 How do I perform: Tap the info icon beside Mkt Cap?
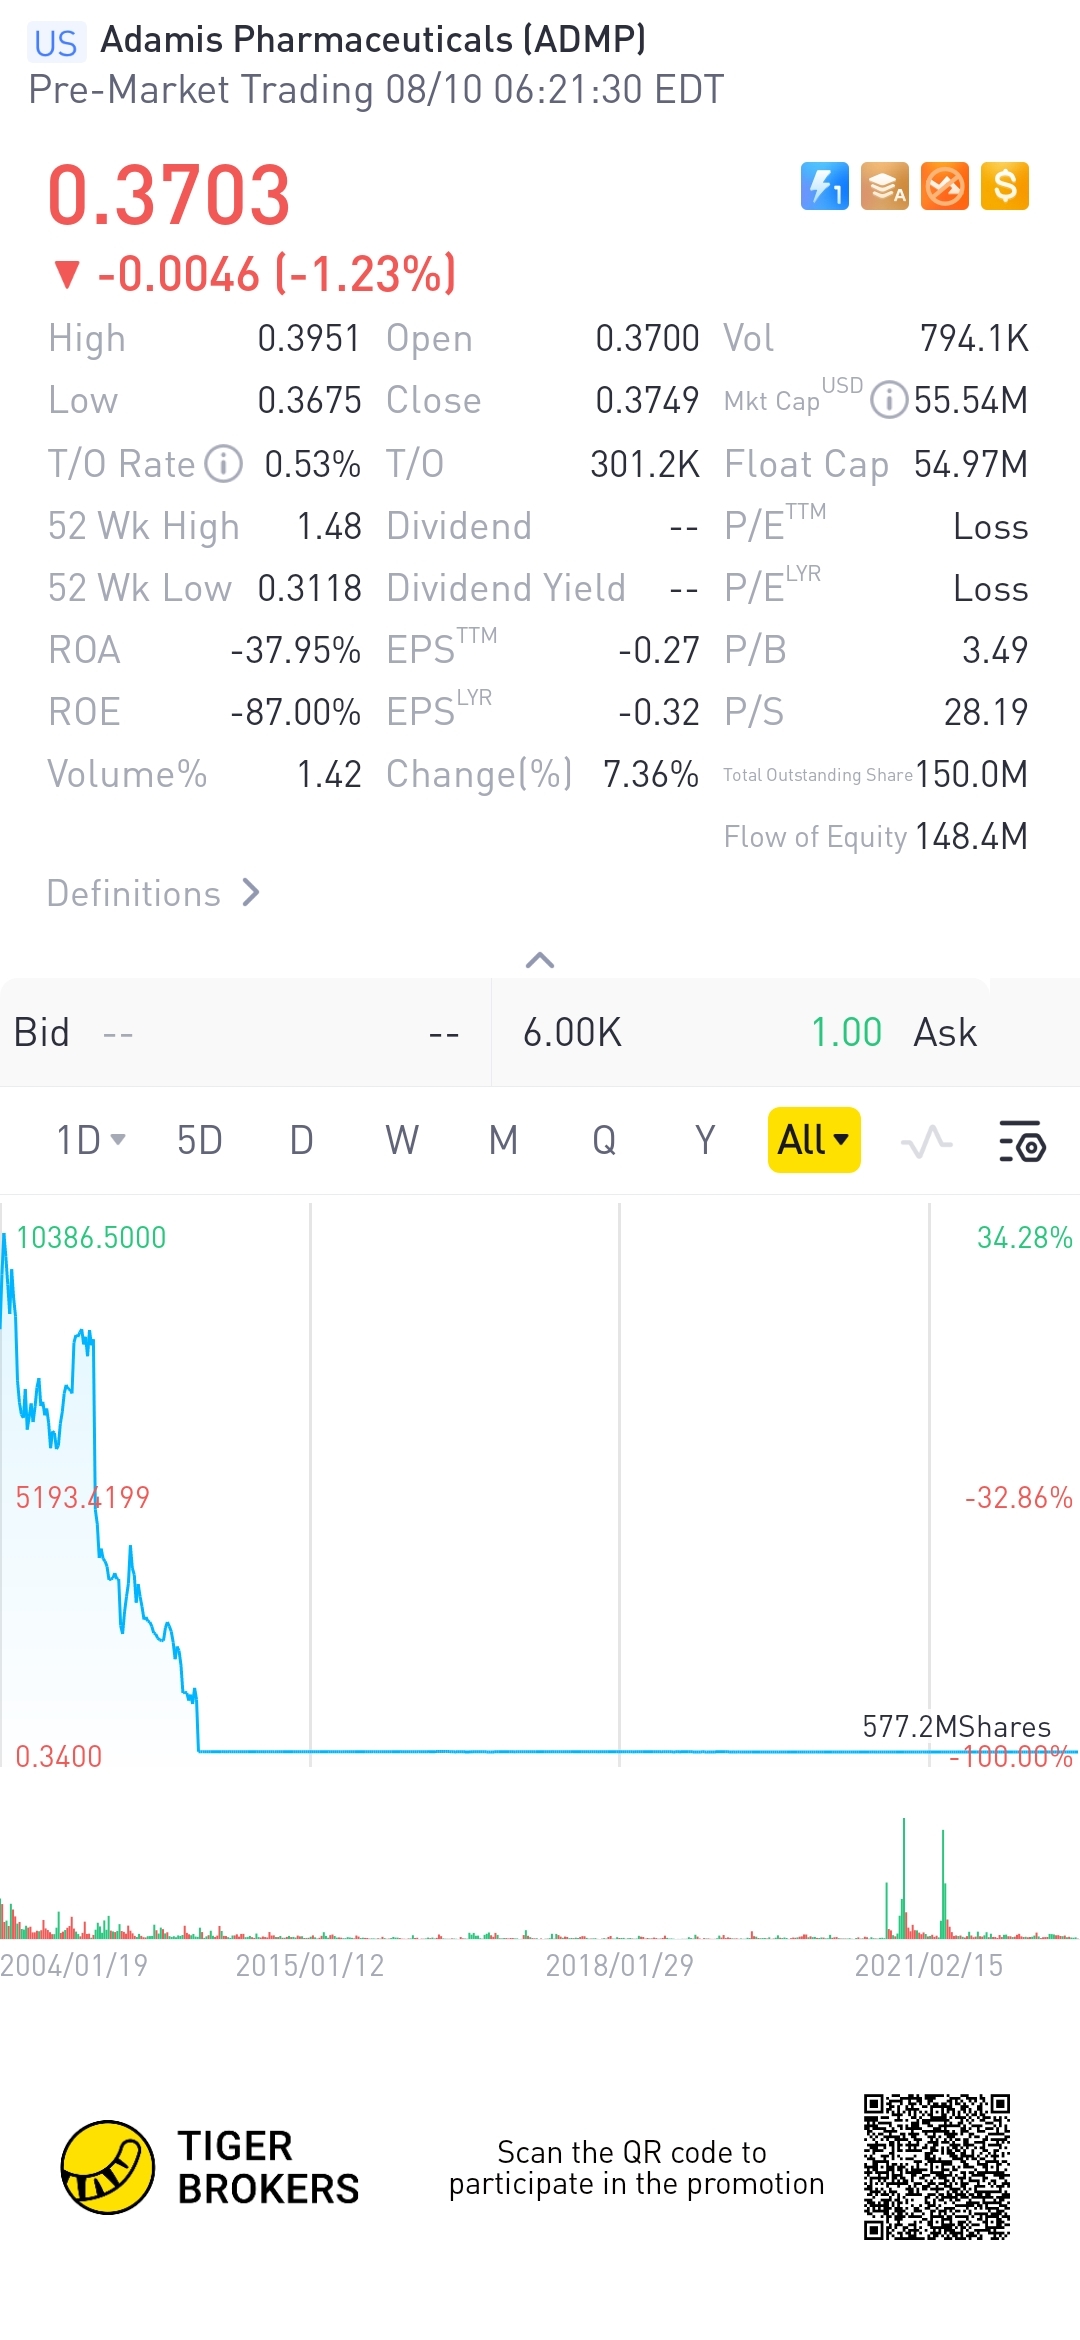tap(888, 400)
